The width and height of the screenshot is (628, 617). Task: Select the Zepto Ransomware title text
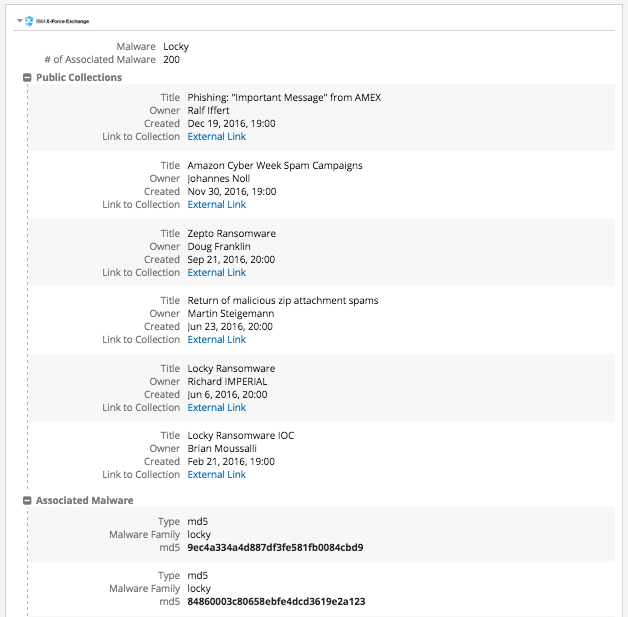tap(232, 233)
